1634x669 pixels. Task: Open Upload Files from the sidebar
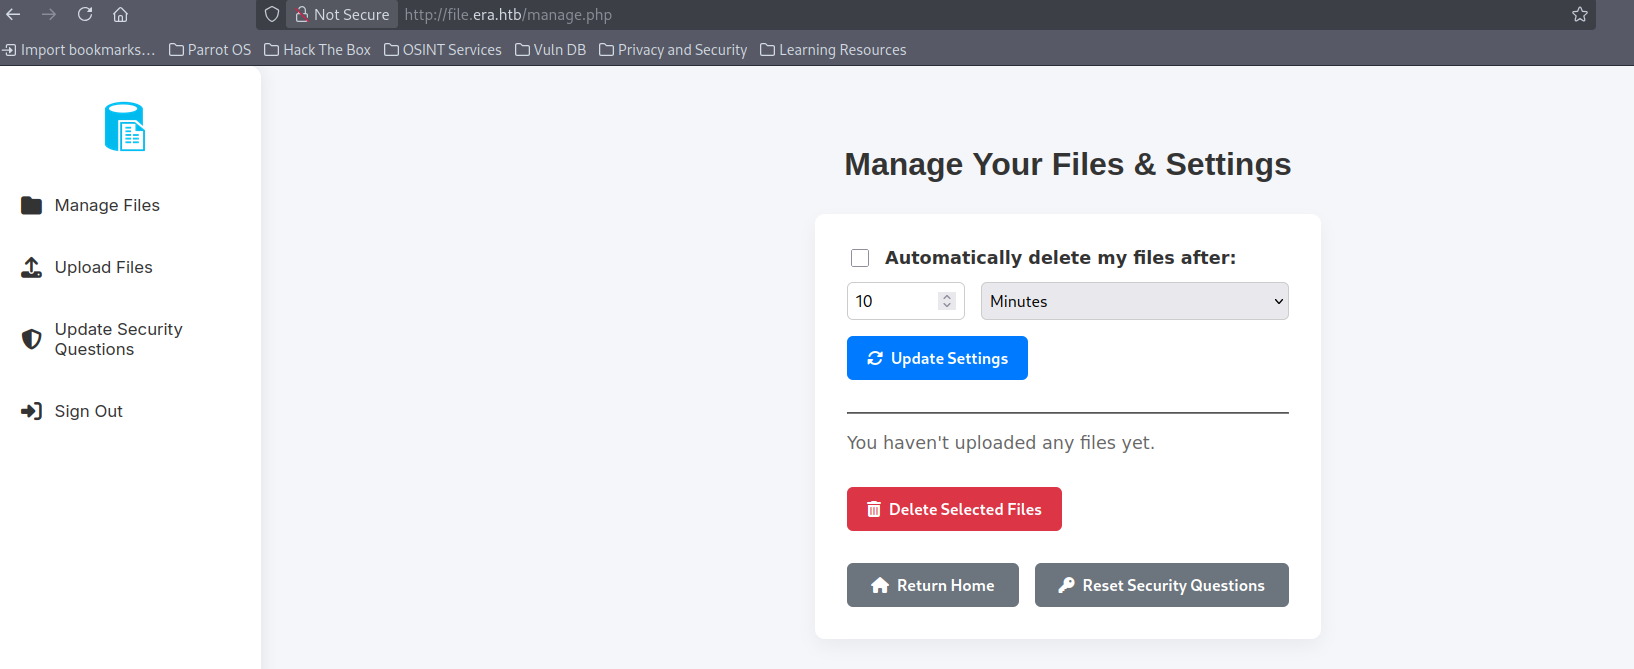coord(103,267)
